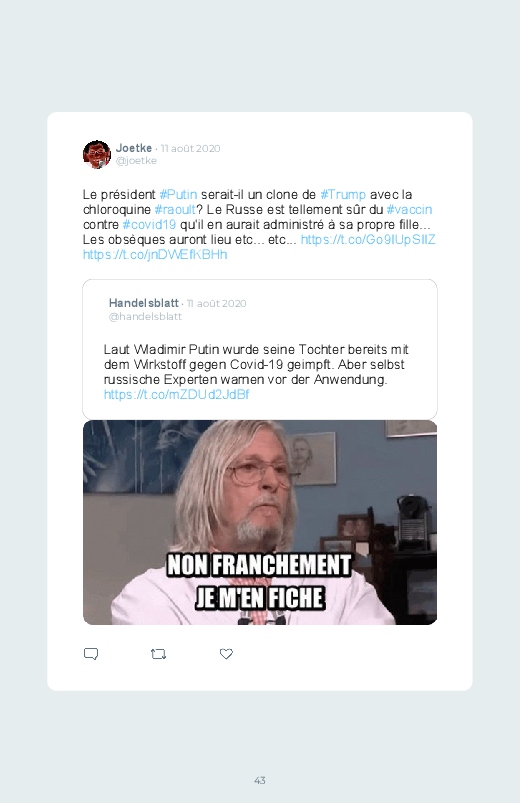Open the #Putin hashtag
Viewport: 520px width, 803px height.
tap(178, 195)
